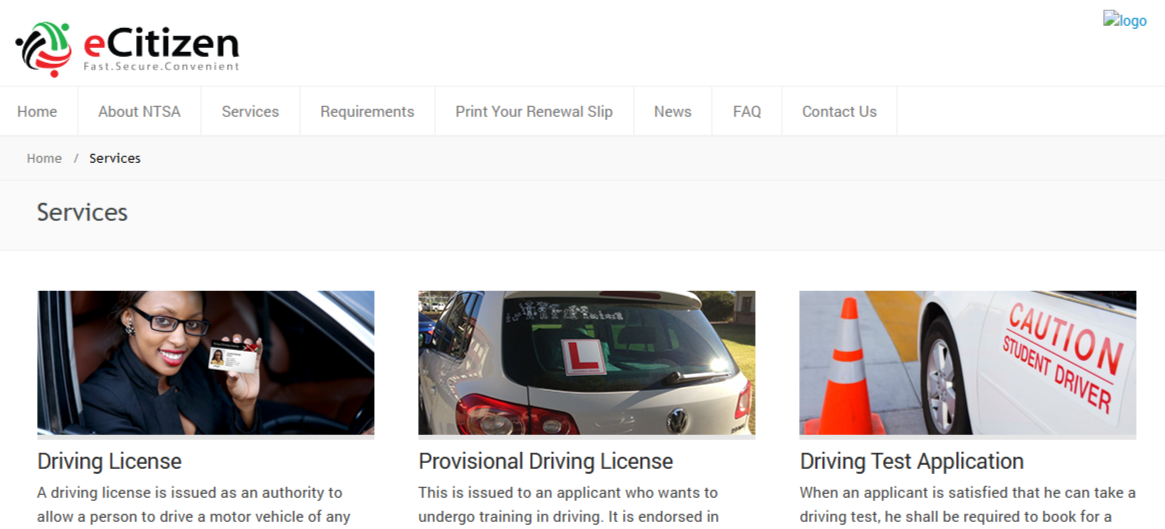1165x529 pixels.
Task: Open the Provisional Driving License car image
Action: pos(587,363)
